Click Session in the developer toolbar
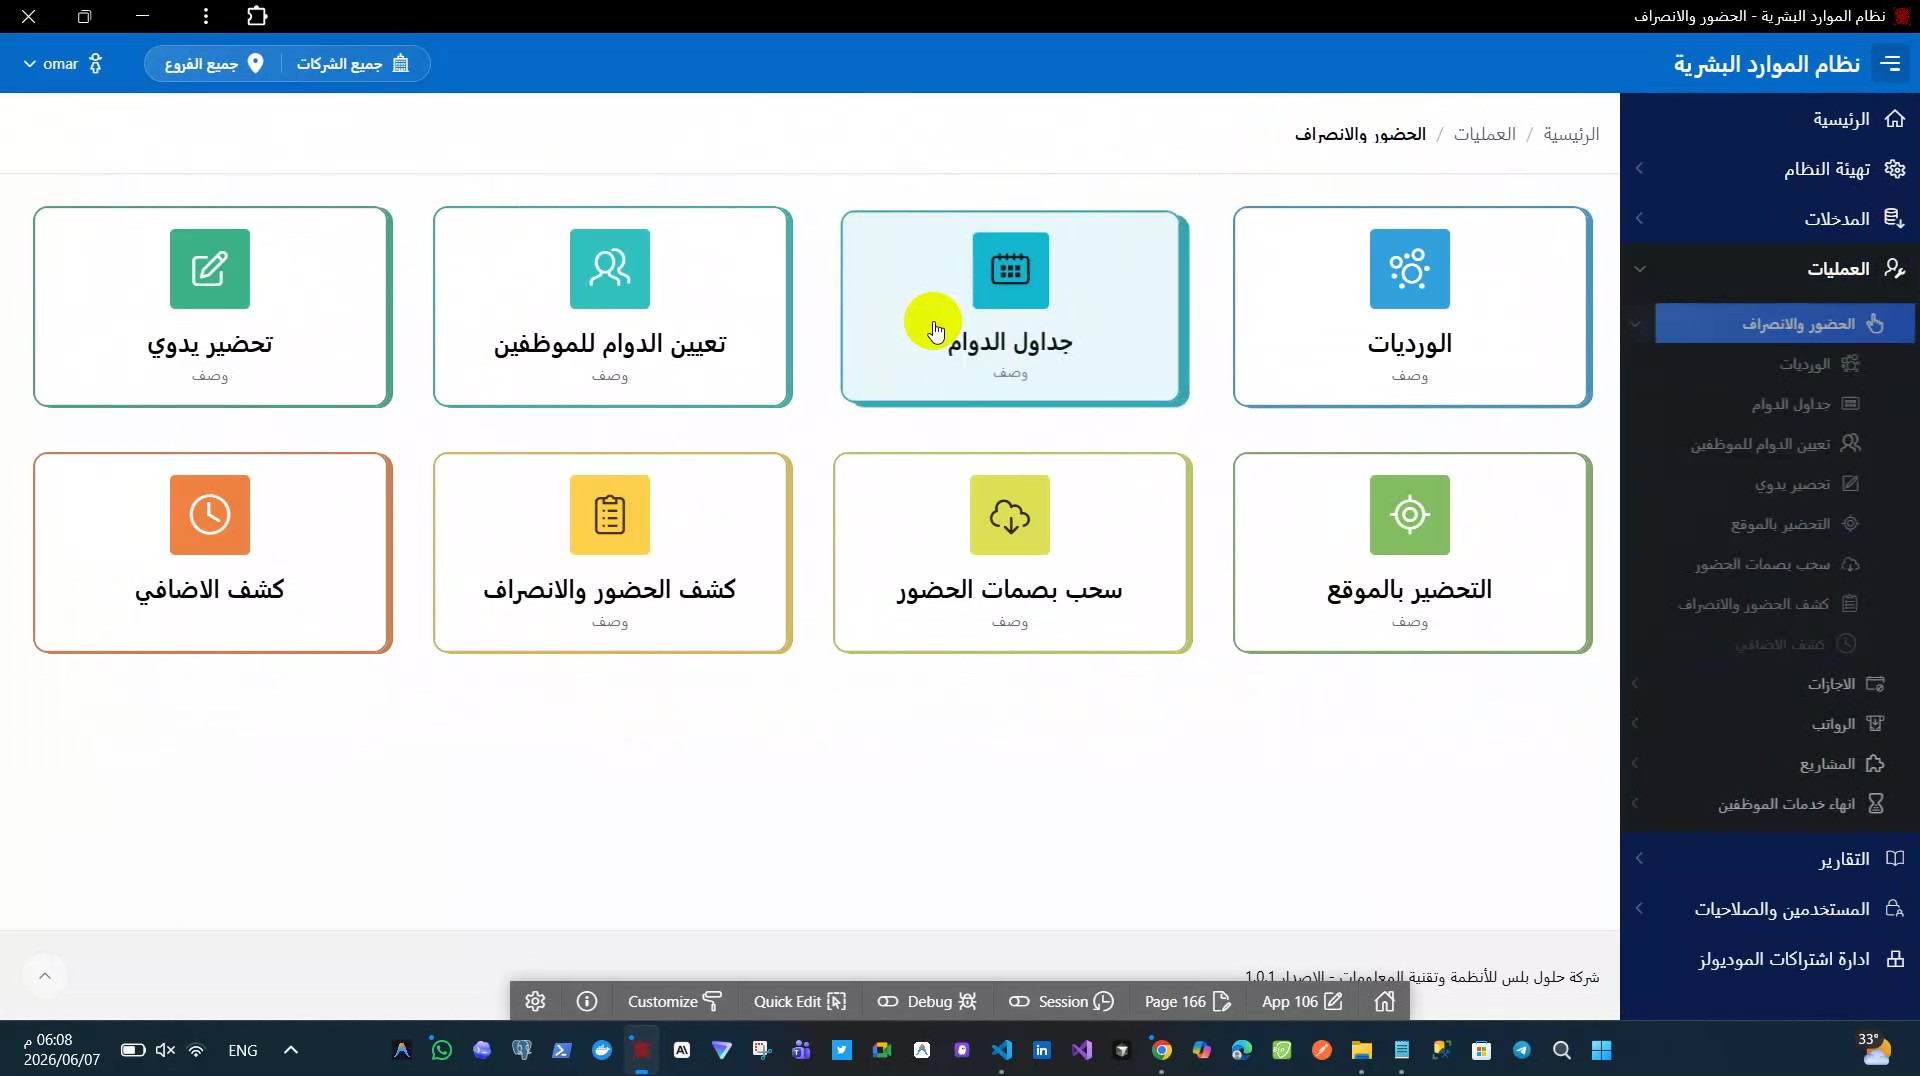 click(1061, 1002)
